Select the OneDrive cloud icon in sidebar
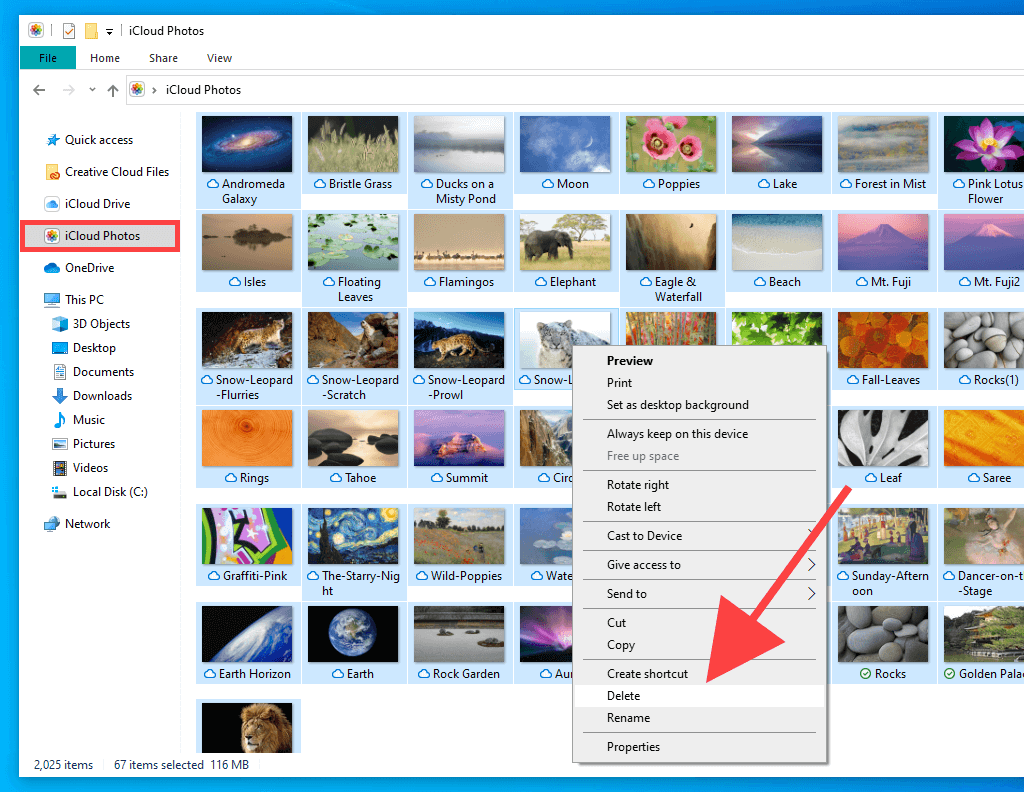The height and width of the screenshot is (792, 1024). 52,268
